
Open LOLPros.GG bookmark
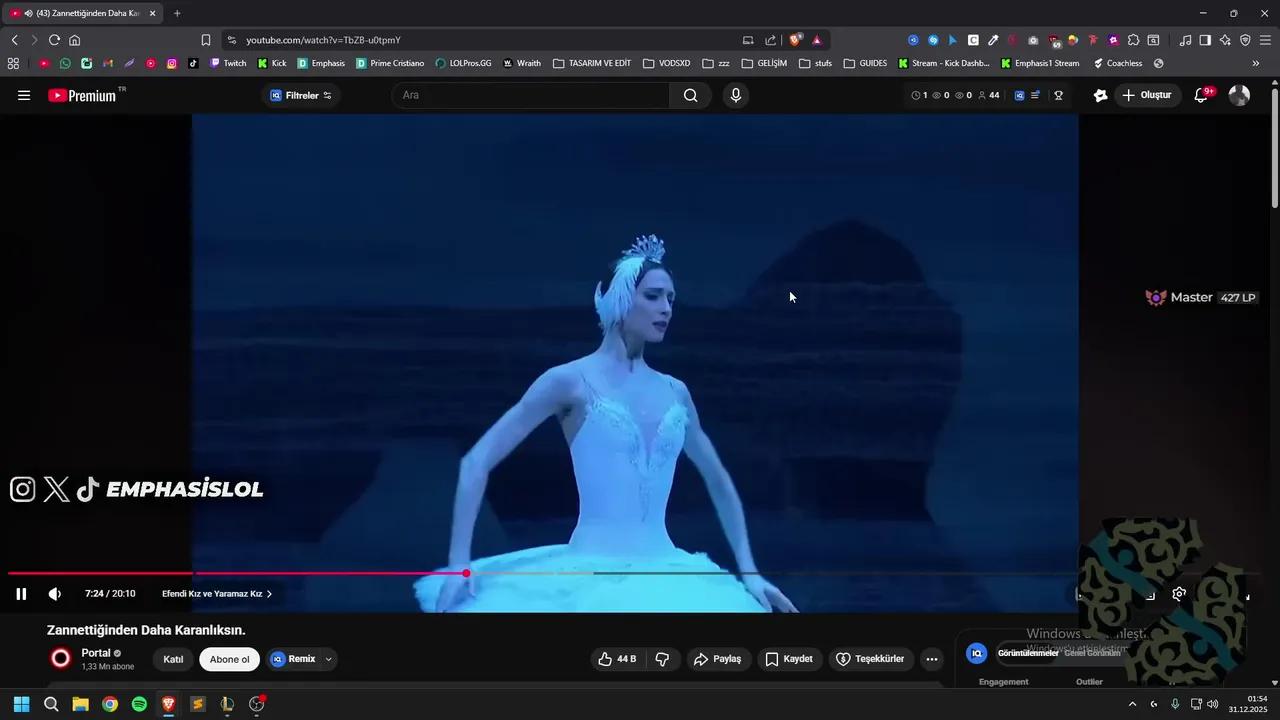[x=463, y=63]
